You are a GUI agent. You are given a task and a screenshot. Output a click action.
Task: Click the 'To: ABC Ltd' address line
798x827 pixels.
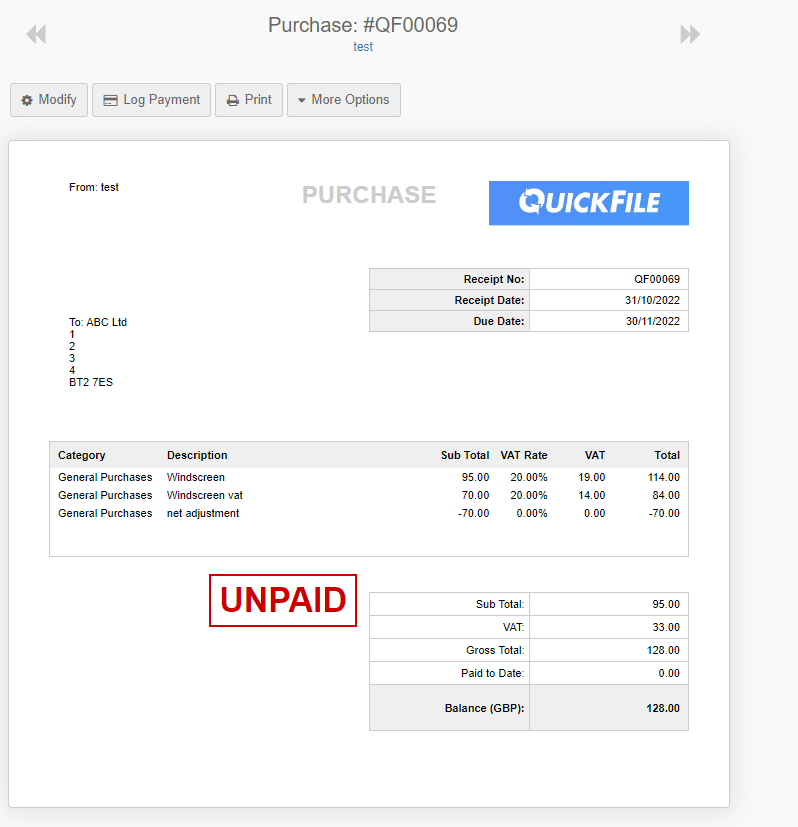tap(98, 322)
